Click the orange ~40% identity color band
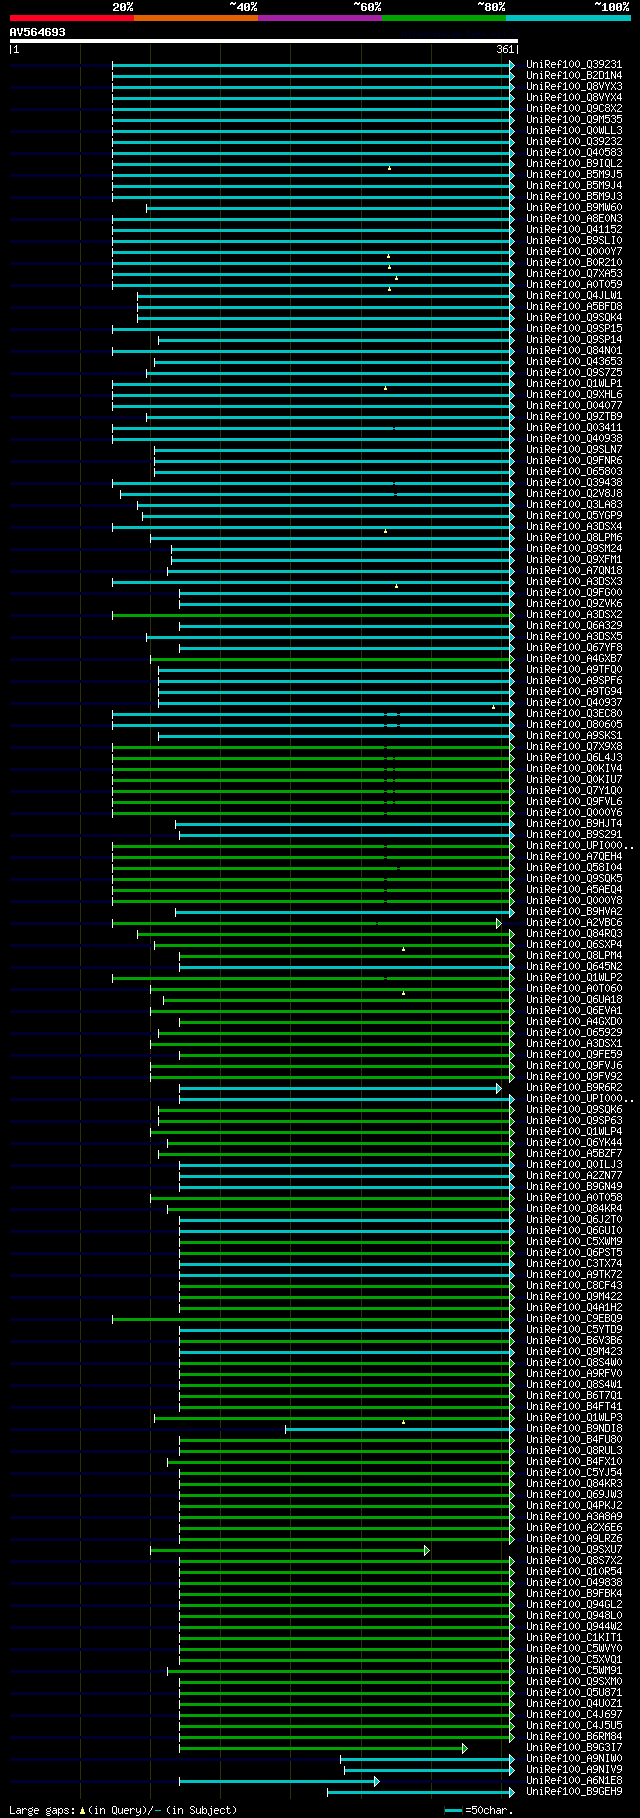 [x=195, y=17]
